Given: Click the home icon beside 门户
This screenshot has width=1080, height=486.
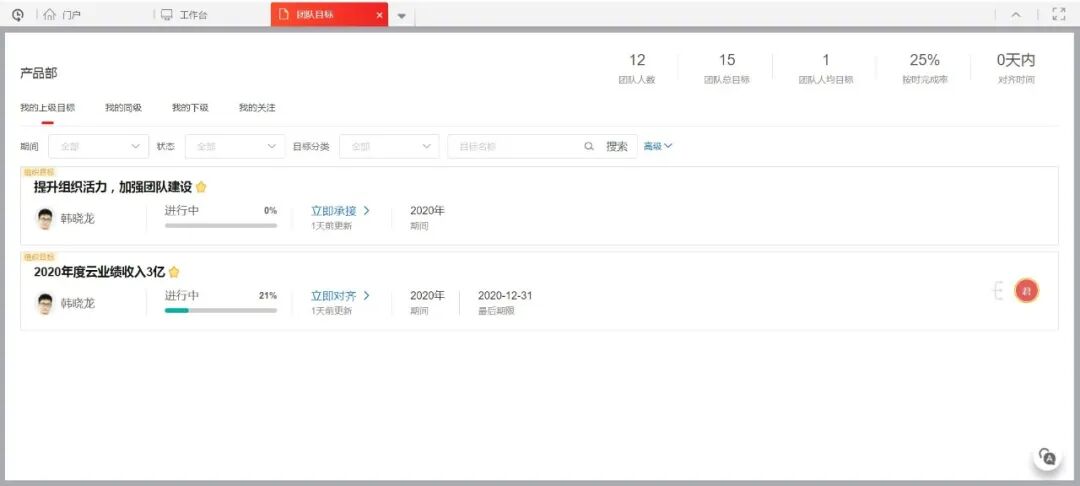Looking at the screenshot, I should coord(50,14).
